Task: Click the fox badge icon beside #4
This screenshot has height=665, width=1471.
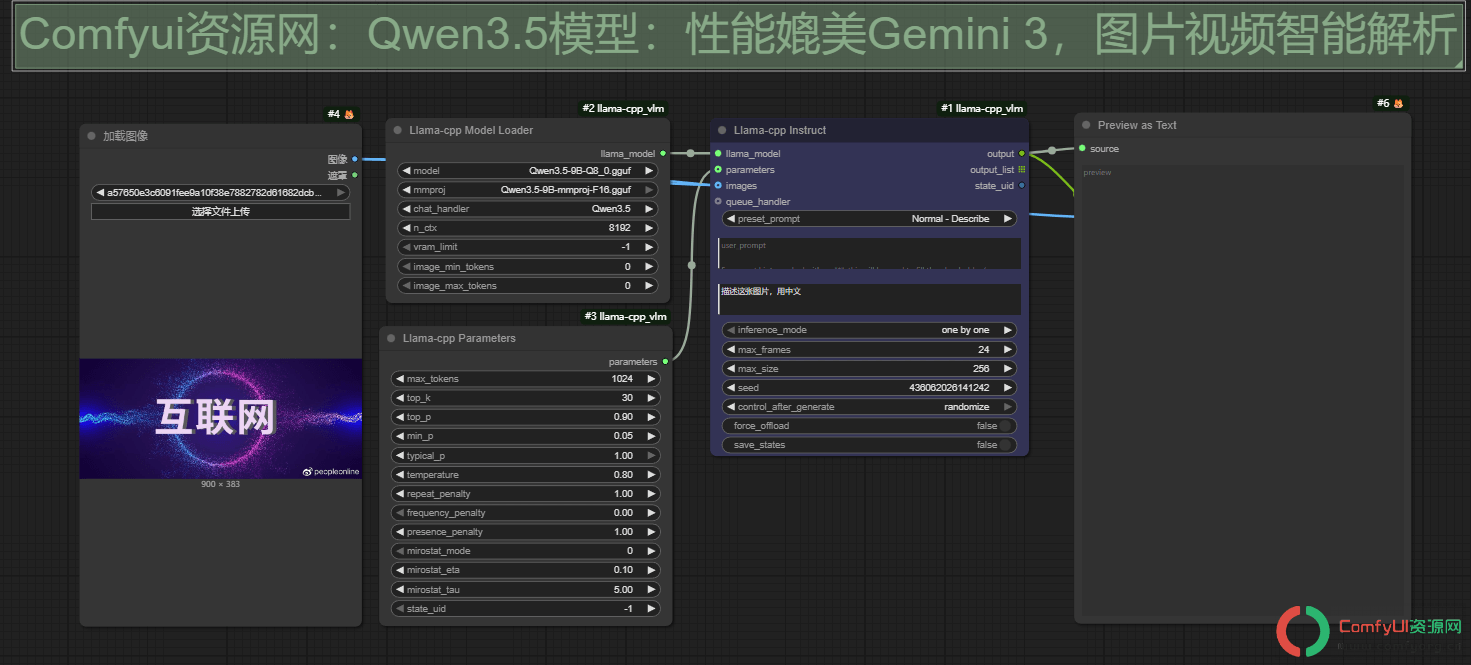Action: (x=349, y=114)
